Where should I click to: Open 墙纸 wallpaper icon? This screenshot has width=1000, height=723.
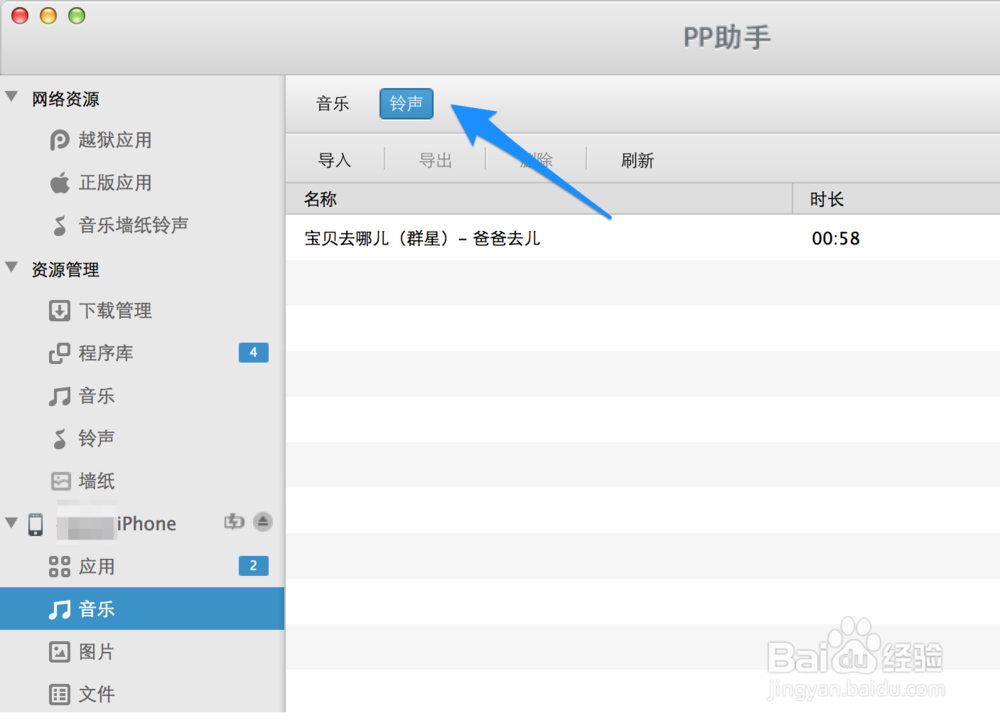tap(61, 481)
